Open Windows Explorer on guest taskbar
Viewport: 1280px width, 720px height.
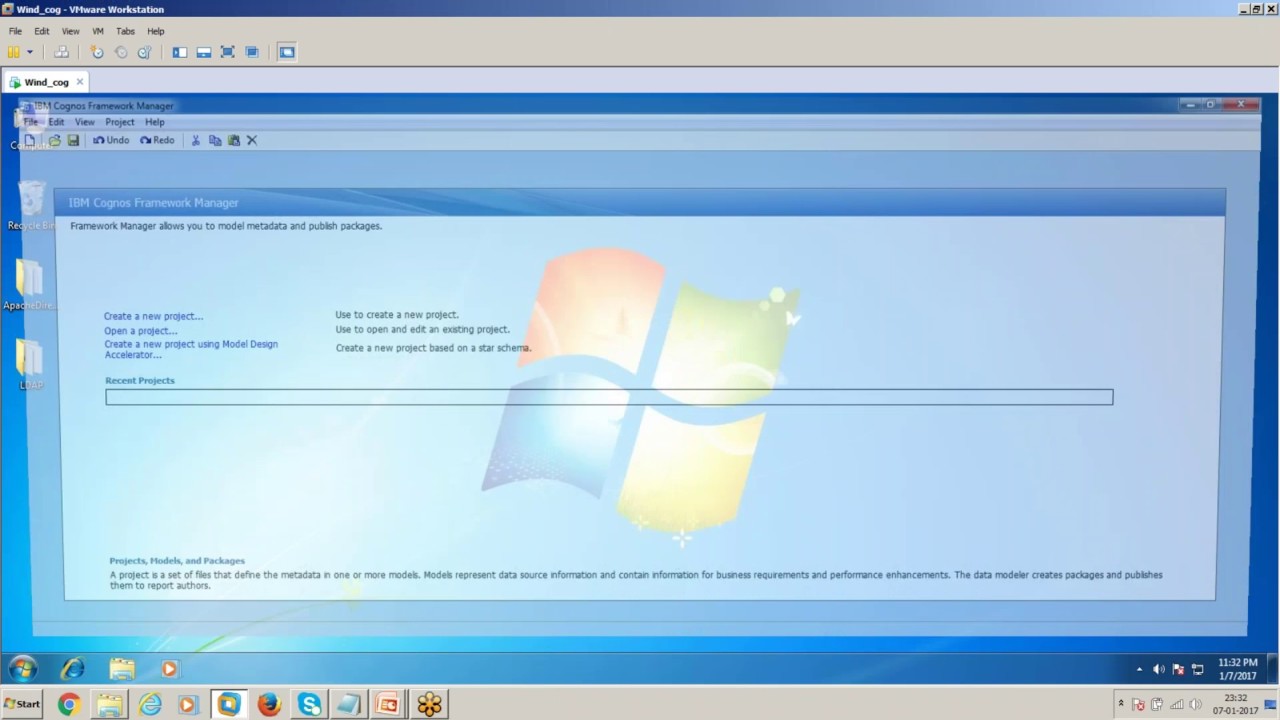[122, 668]
